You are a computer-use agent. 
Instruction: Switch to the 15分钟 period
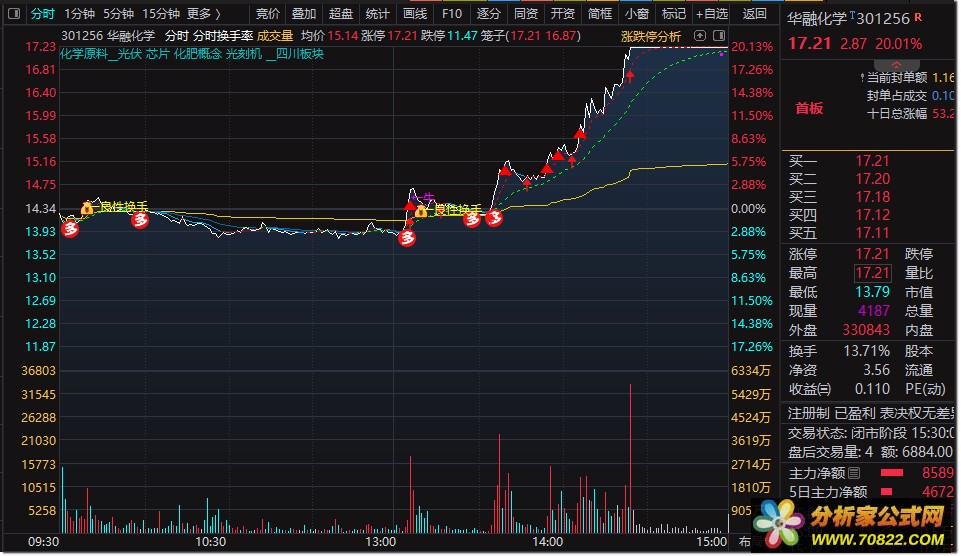coord(161,13)
